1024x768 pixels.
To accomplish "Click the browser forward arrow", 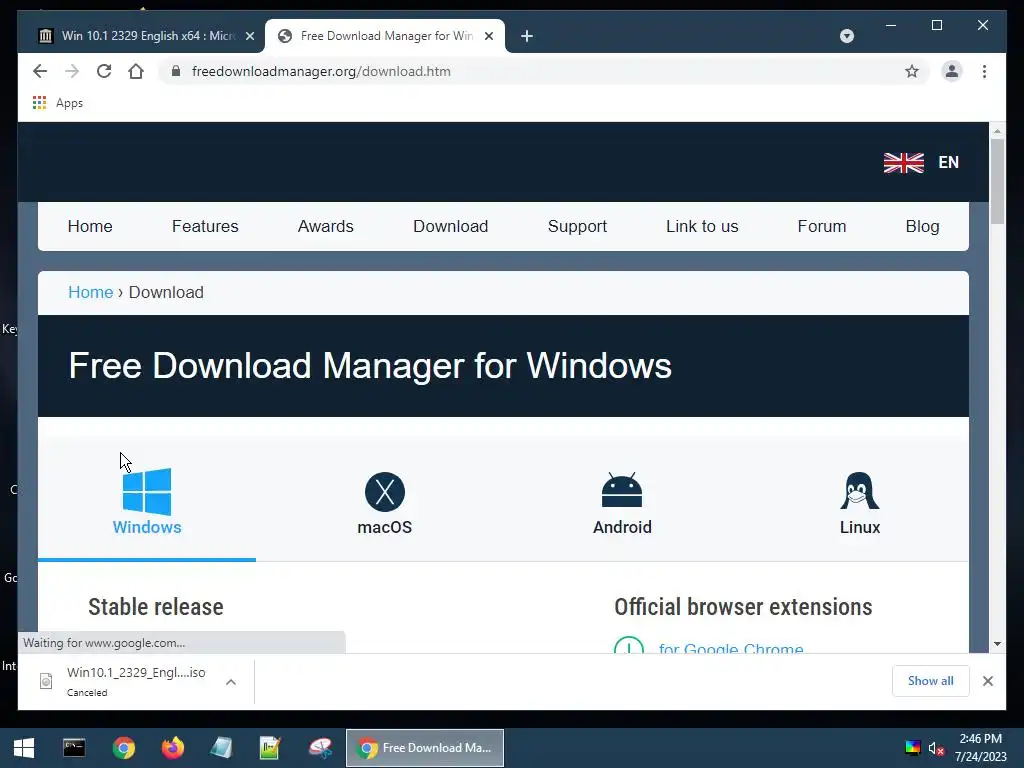I will pyautogui.click(x=72, y=71).
